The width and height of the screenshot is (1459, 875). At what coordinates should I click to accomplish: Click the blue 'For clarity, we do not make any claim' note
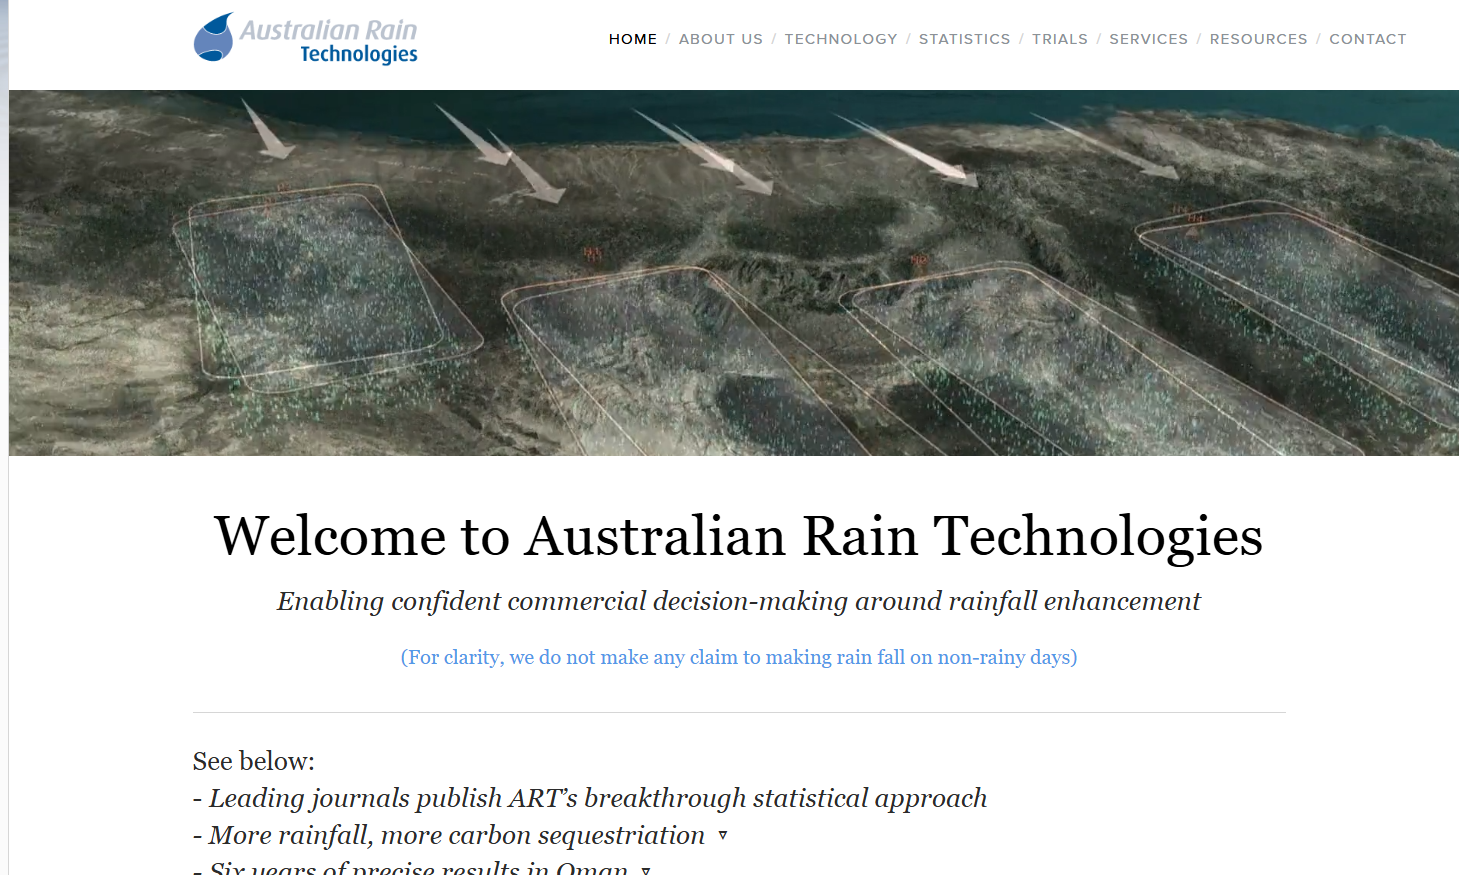739,657
